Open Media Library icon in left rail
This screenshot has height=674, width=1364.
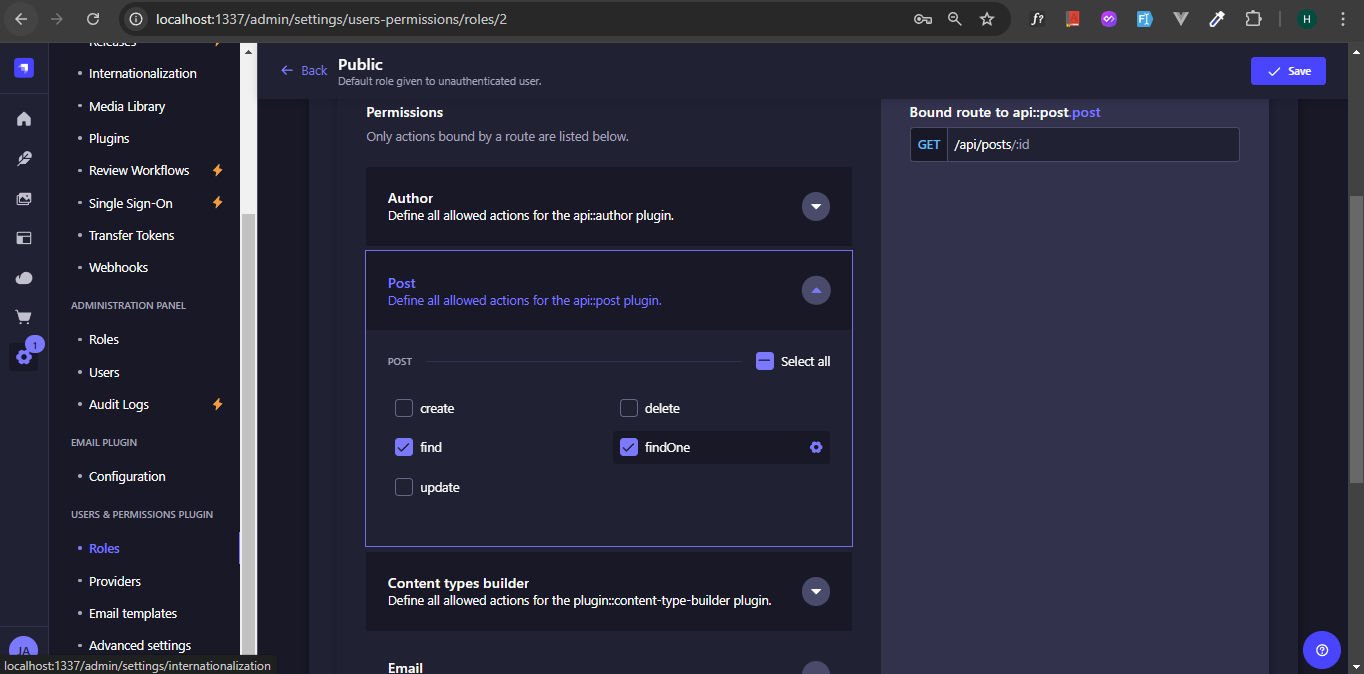[x=24, y=199]
